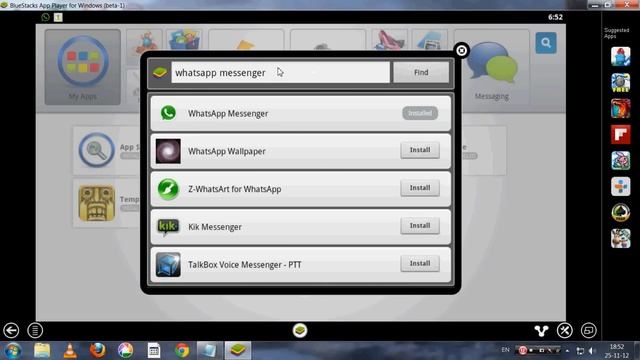Open Firefox from taskbar
Viewport: 640px width, 360px height.
point(98,350)
